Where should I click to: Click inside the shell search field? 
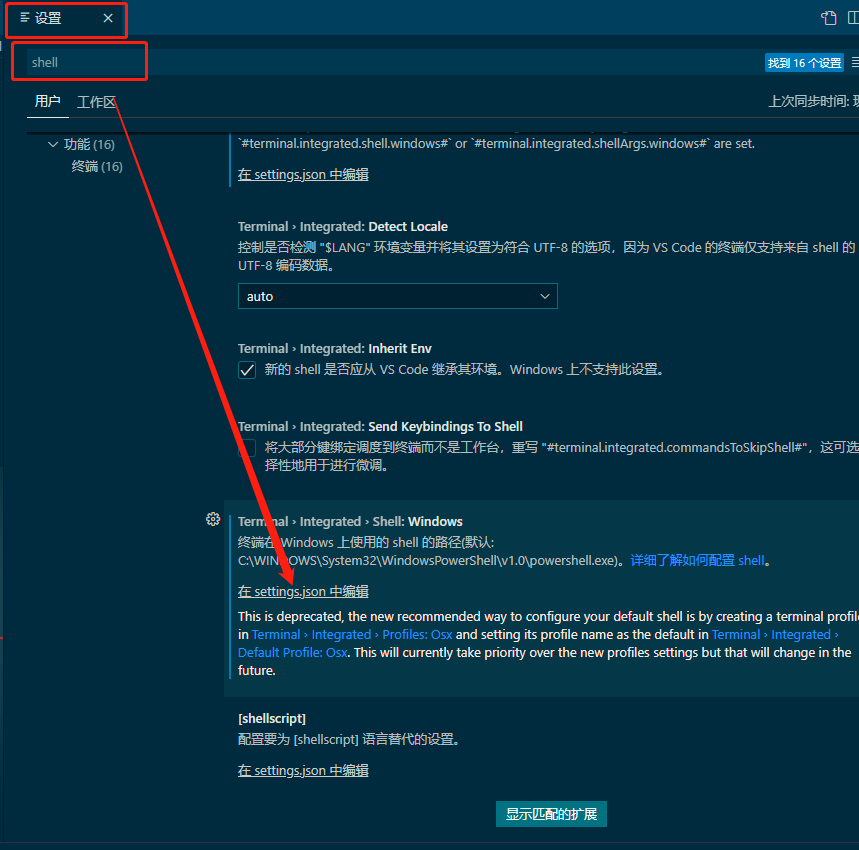(79, 62)
